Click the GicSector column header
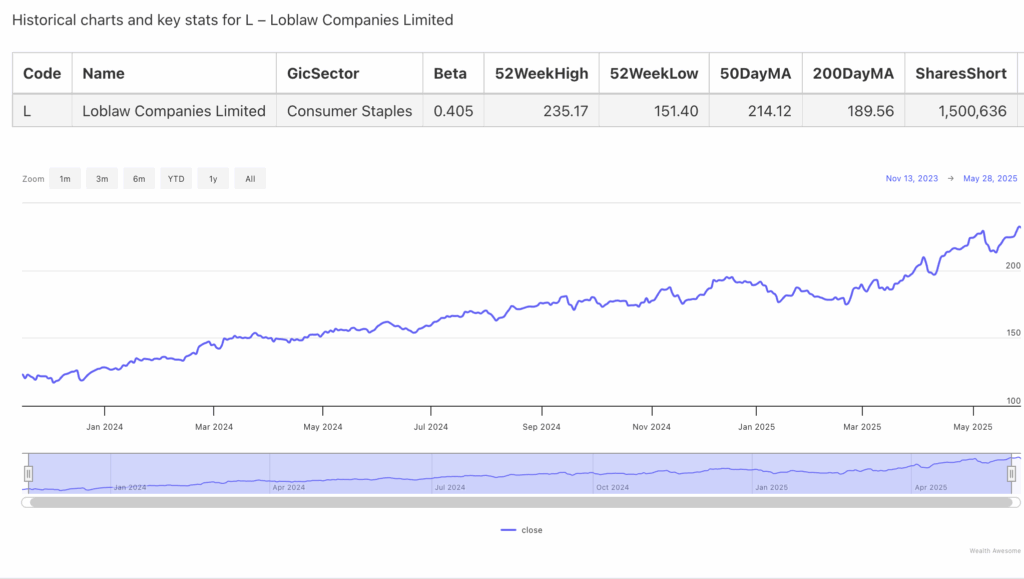Image resolution: width=1024 pixels, height=579 pixels. [349, 73]
